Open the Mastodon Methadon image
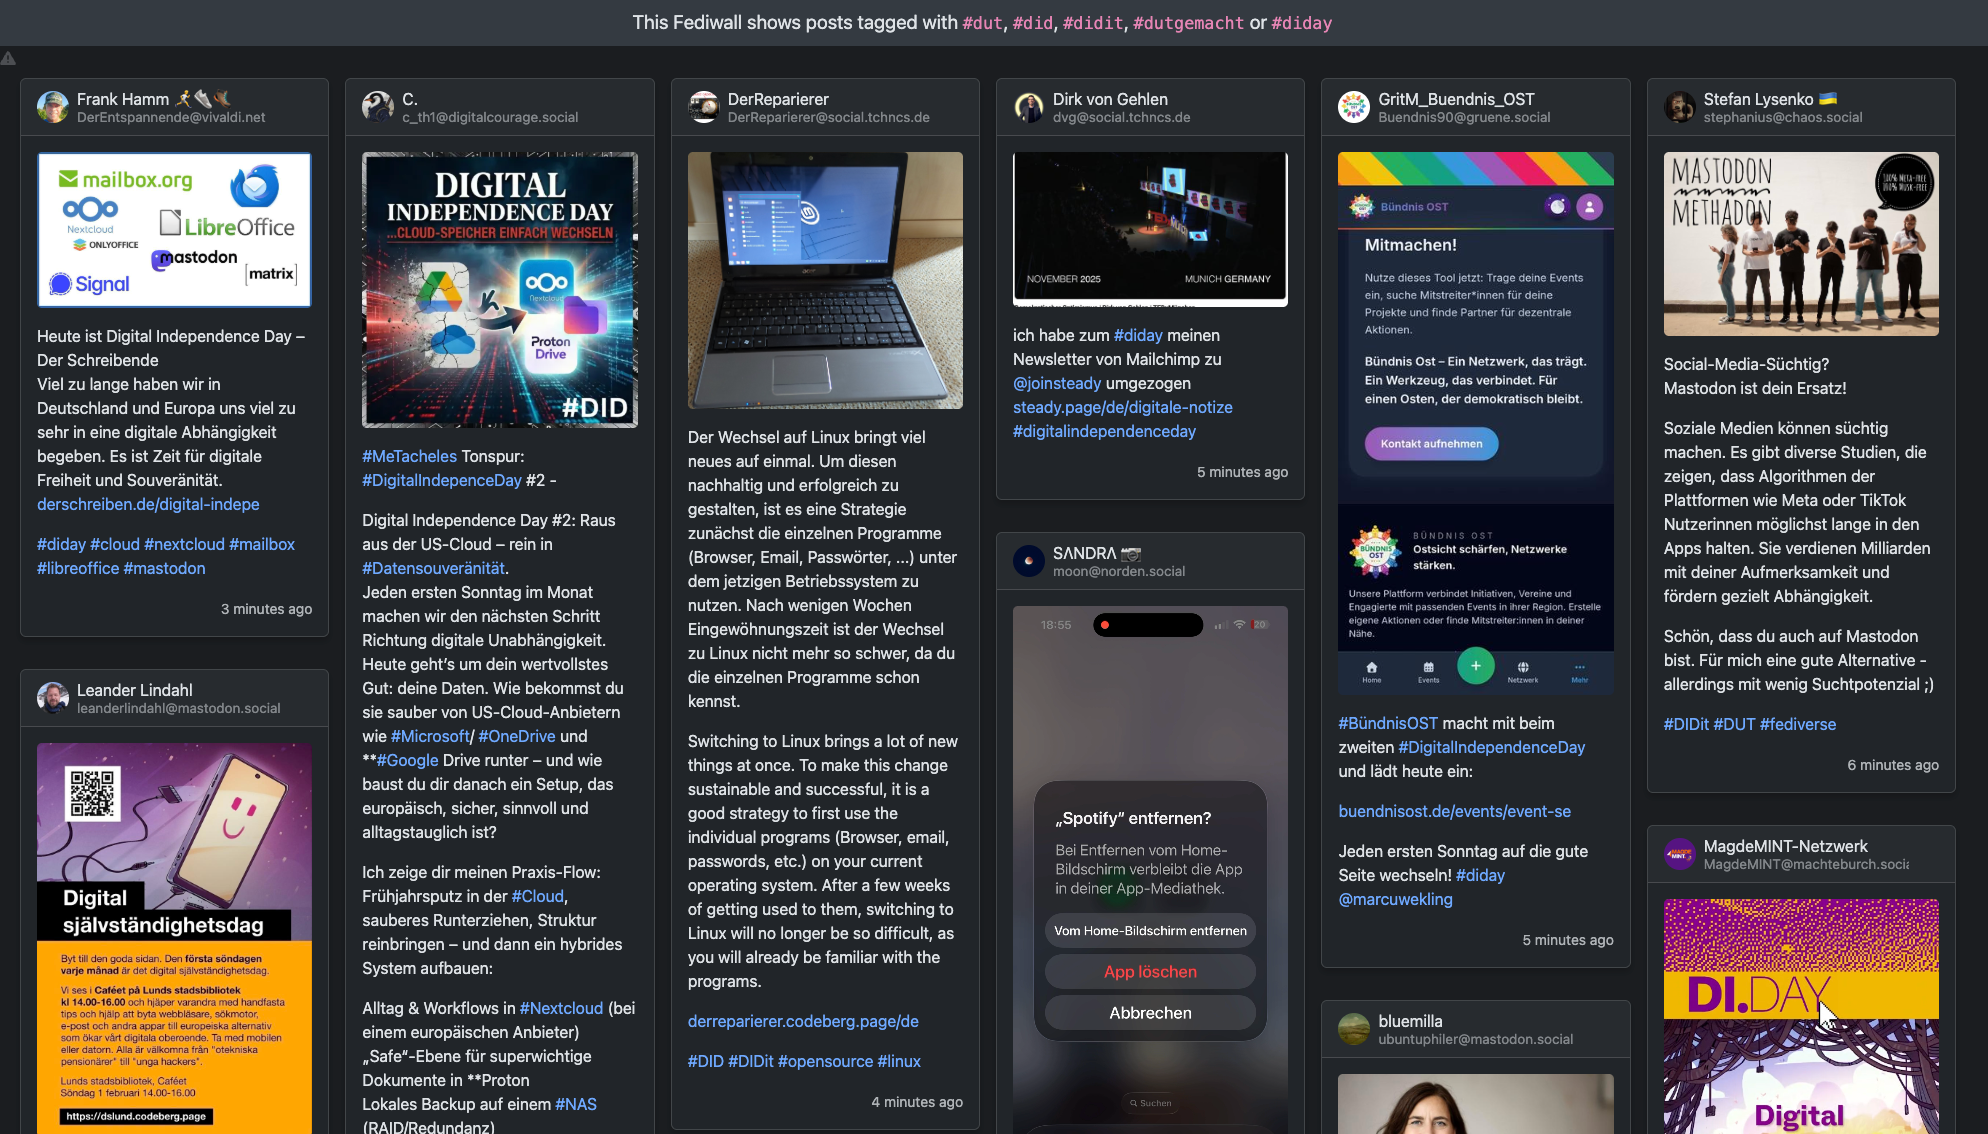Screen dimensions: 1988x1134 [x=1800, y=244]
